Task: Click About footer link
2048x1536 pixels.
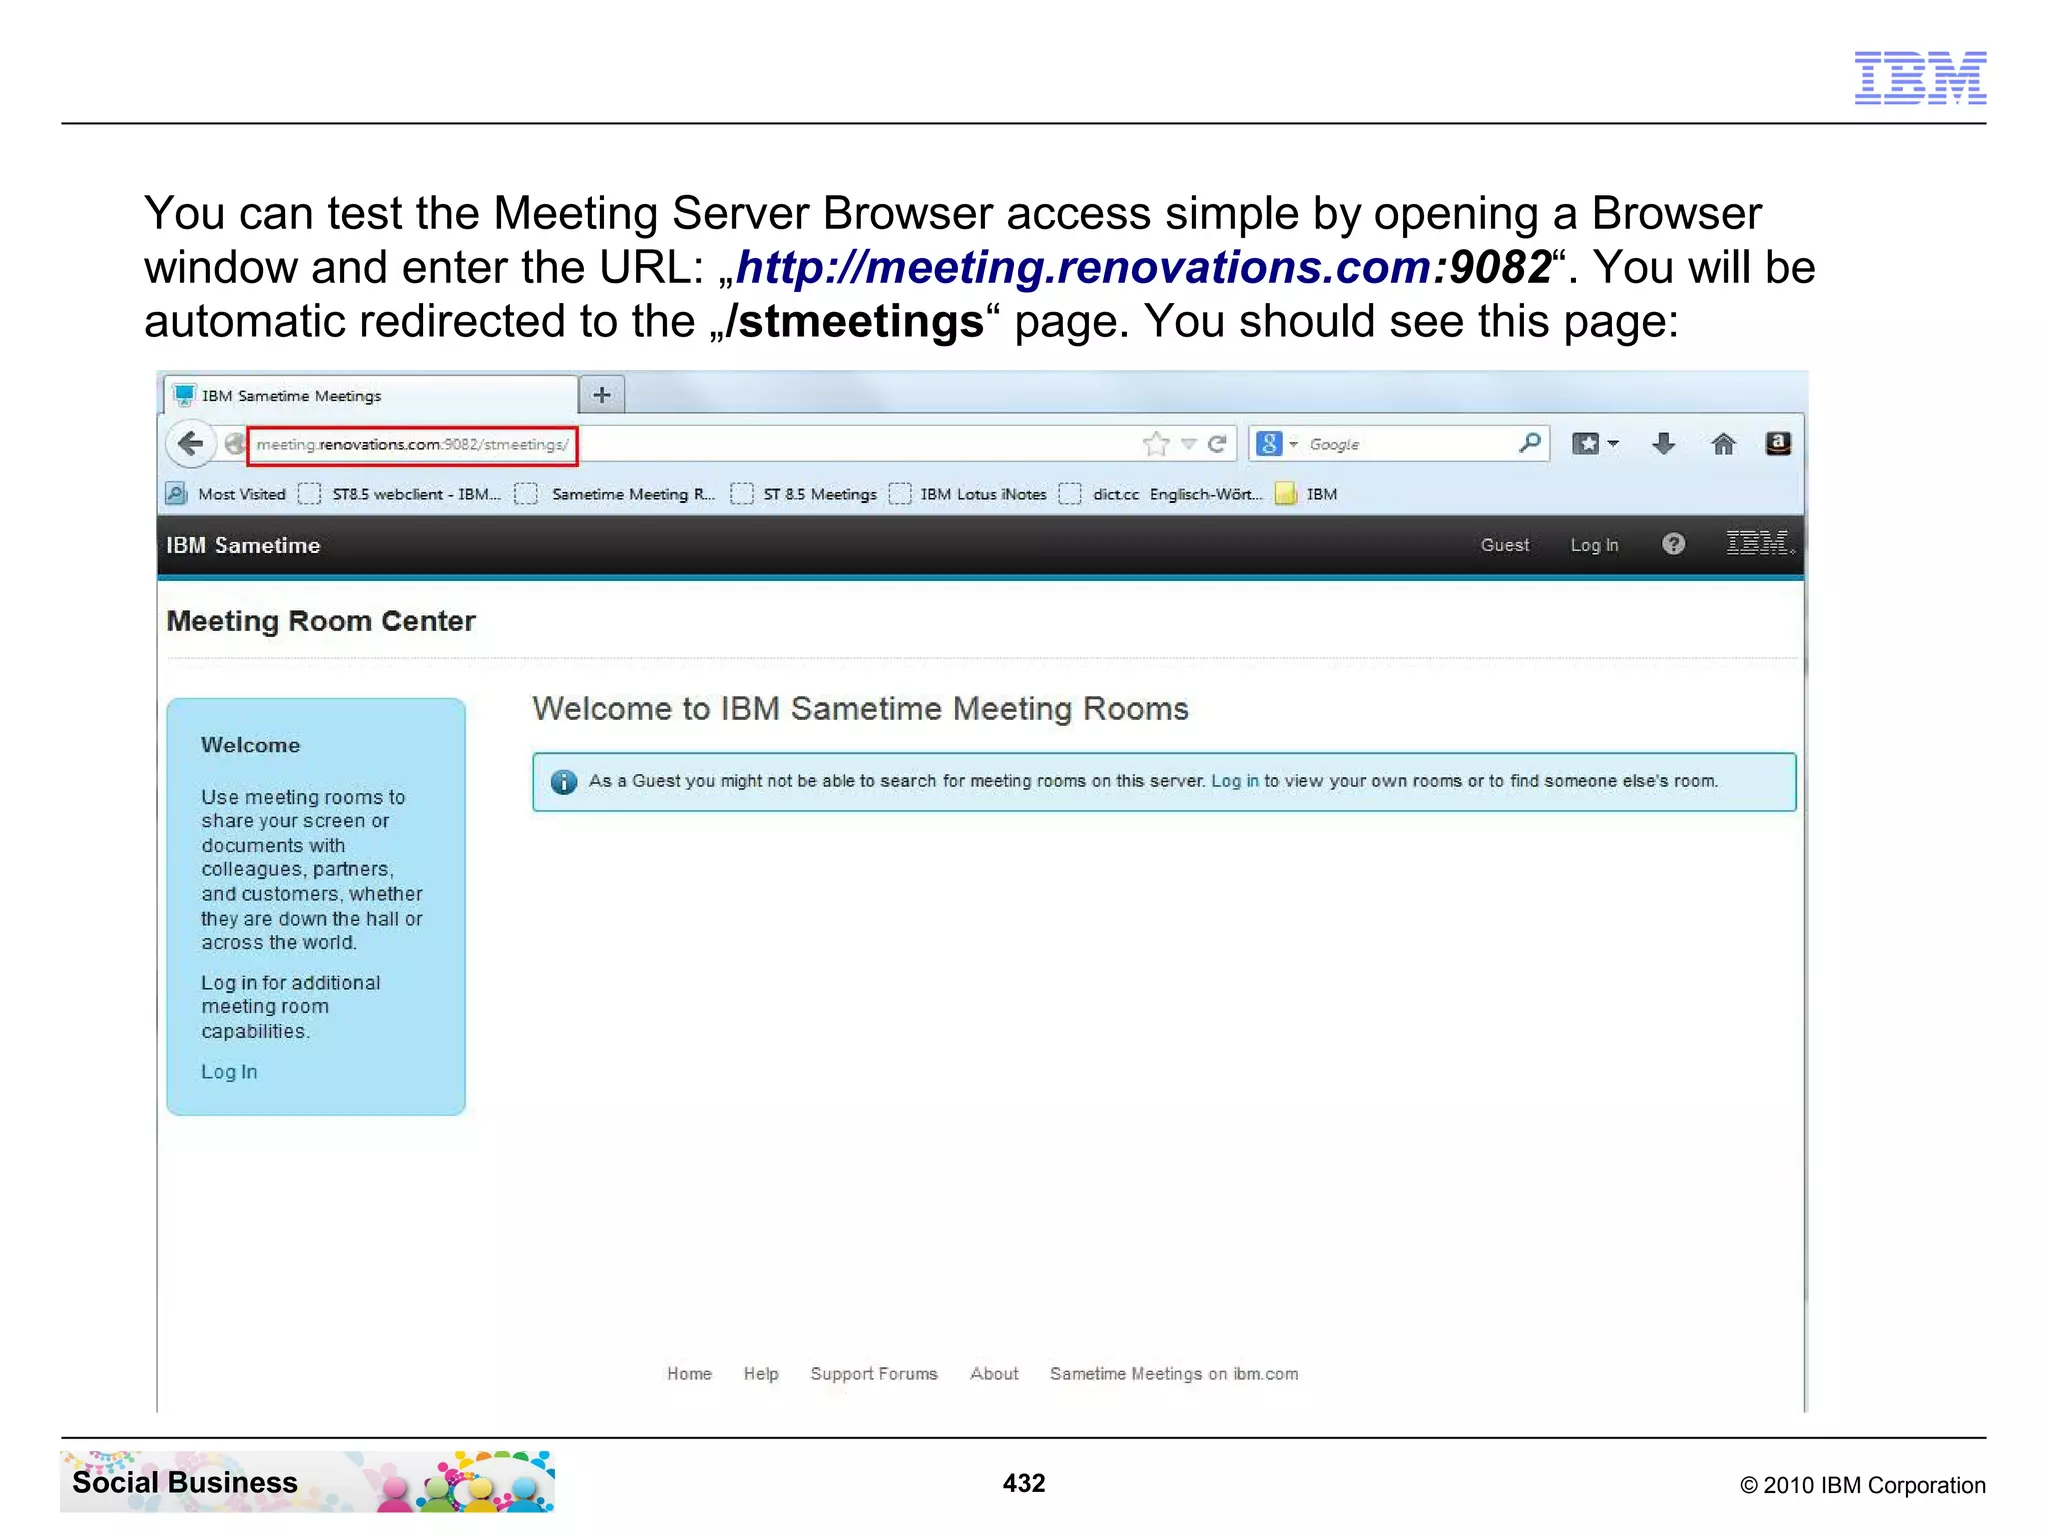Action: [994, 1374]
